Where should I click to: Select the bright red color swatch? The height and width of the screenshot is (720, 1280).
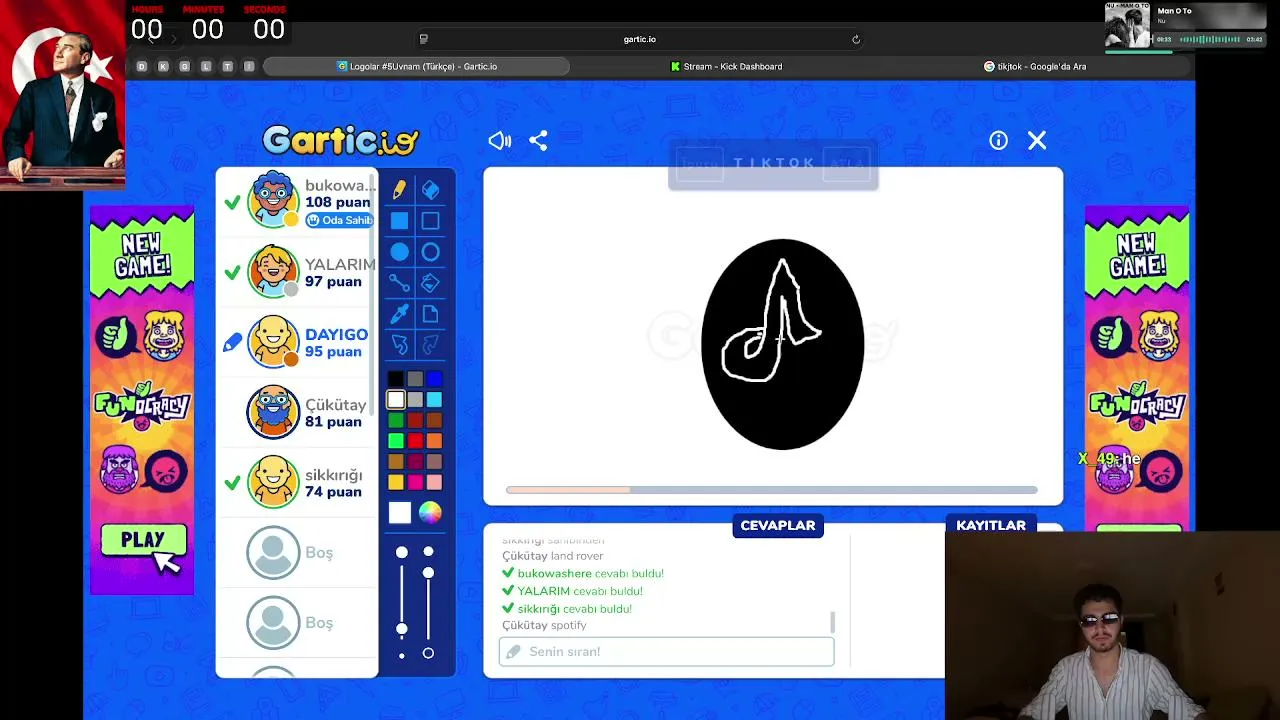(415, 441)
